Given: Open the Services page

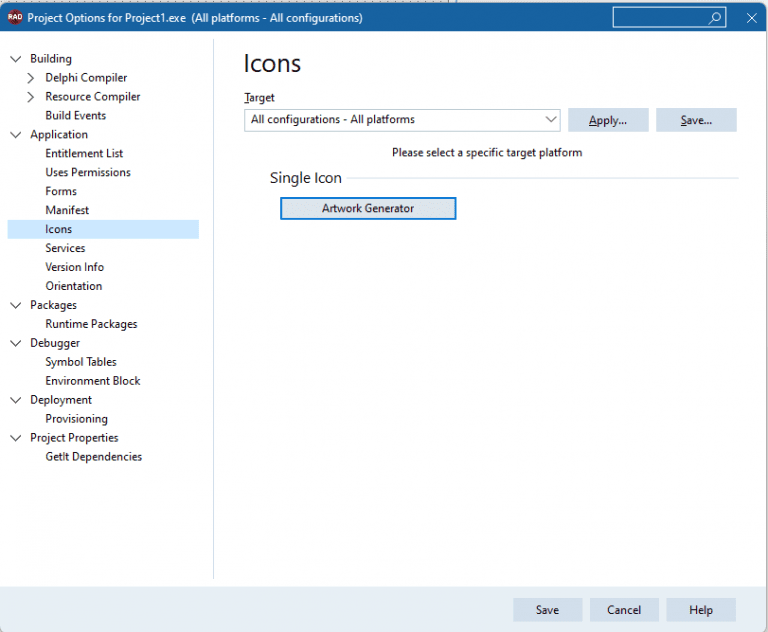Looking at the screenshot, I should 65,248.
